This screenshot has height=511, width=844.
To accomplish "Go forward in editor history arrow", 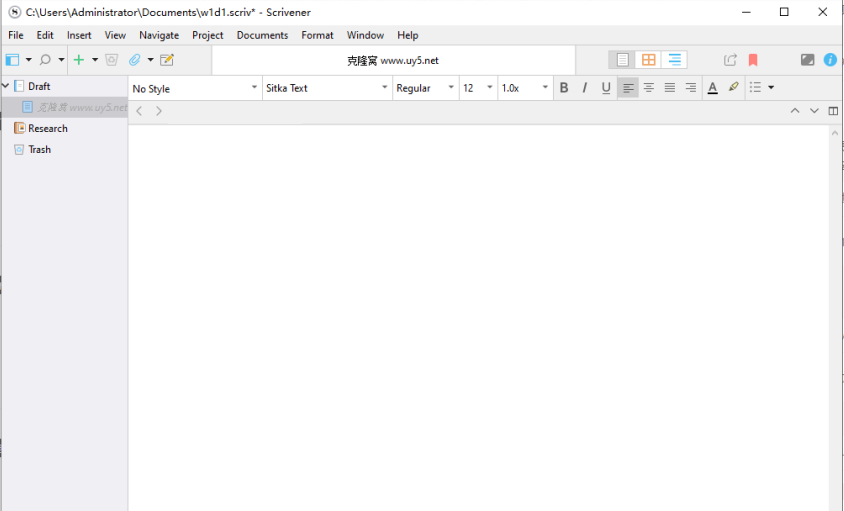I will 159,111.
